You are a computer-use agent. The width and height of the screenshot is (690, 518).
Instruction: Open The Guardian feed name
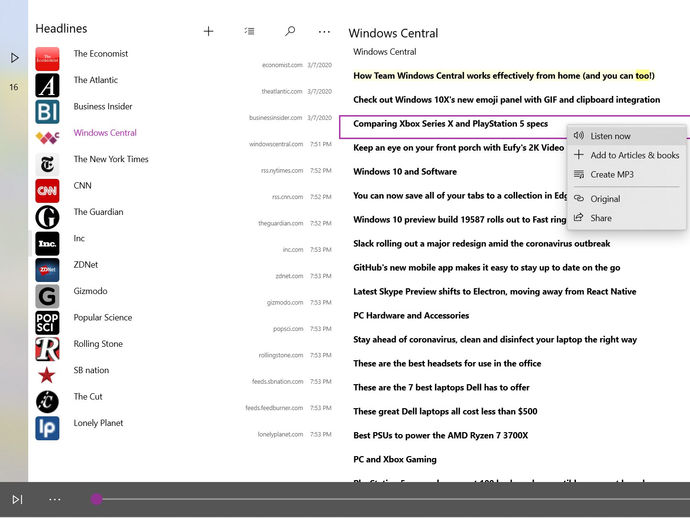tap(99, 212)
